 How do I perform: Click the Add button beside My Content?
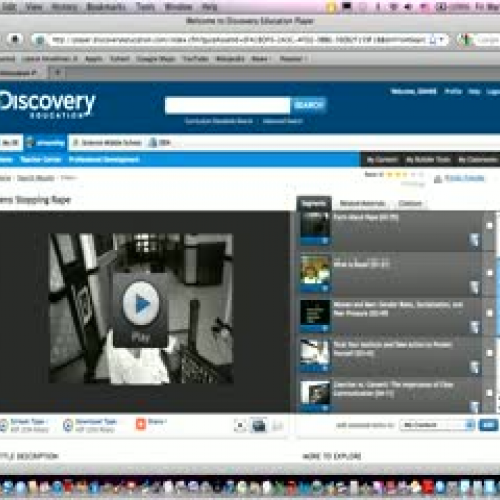488,425
